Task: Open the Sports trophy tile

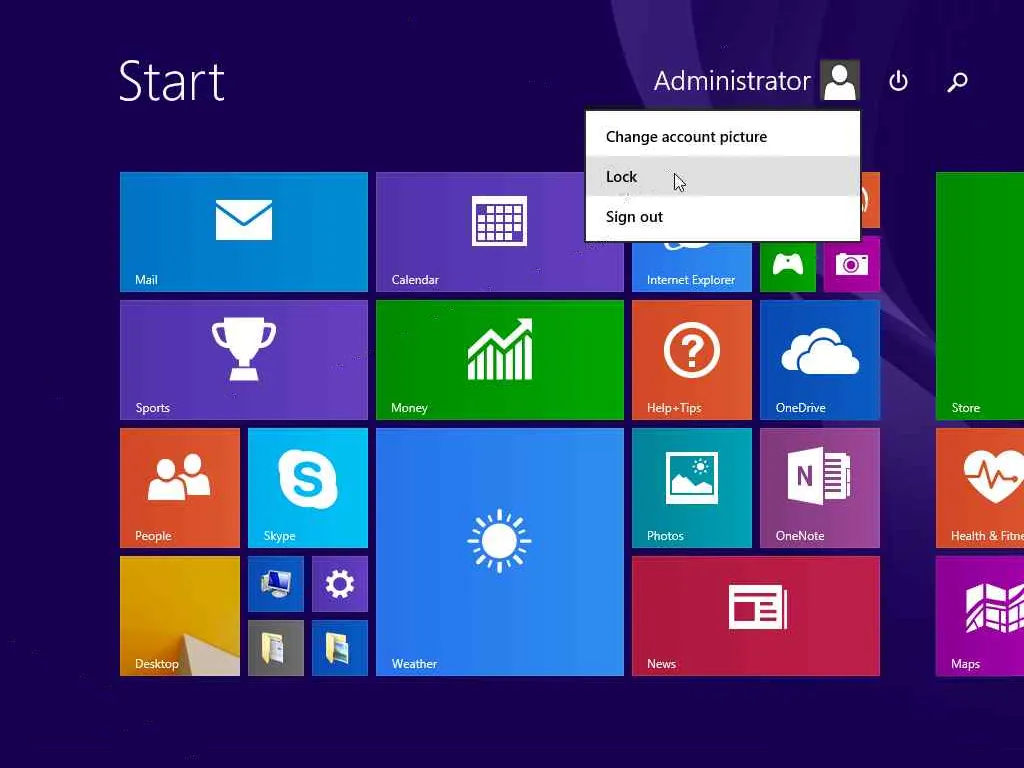Action: tap(244, 360)
